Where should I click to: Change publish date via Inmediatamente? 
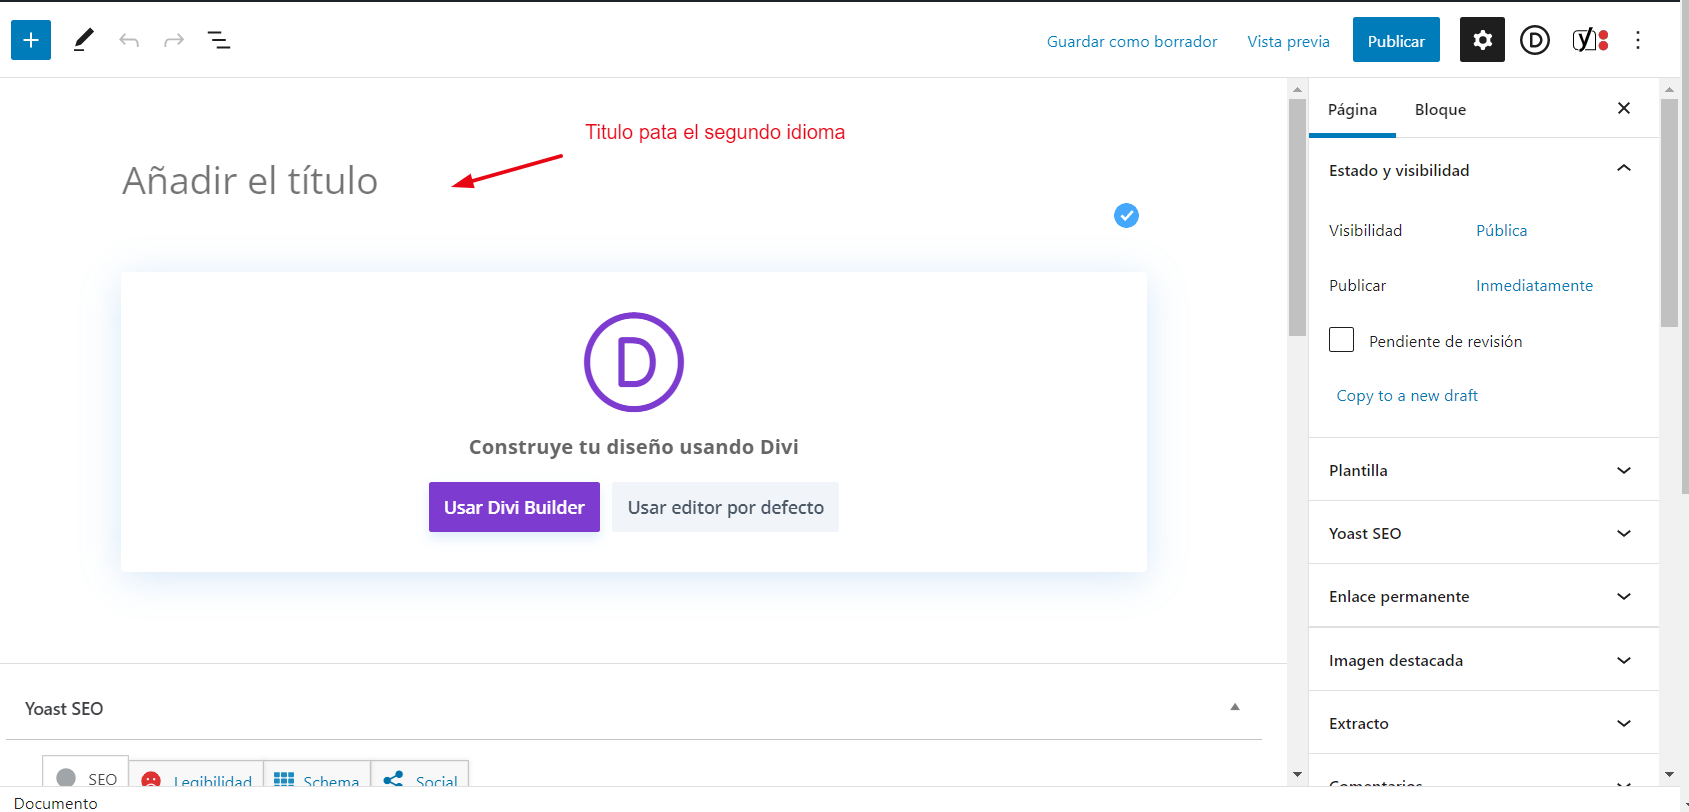click(x=1534, y=285)
